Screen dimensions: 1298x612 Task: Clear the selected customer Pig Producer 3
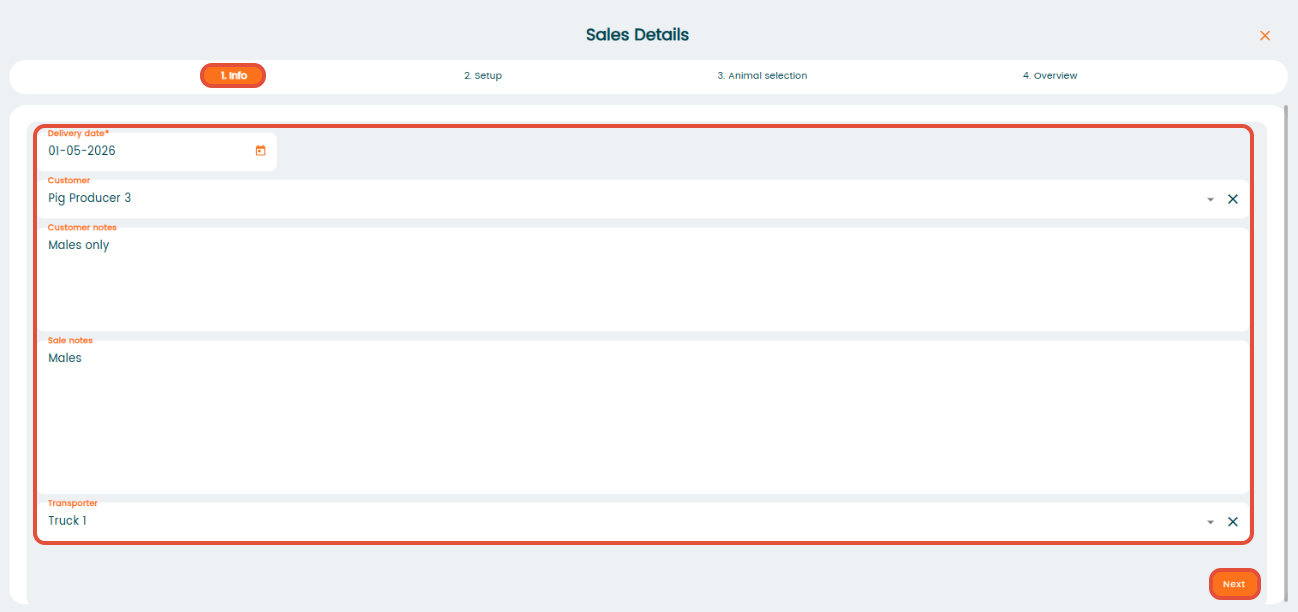[1233, 199]
